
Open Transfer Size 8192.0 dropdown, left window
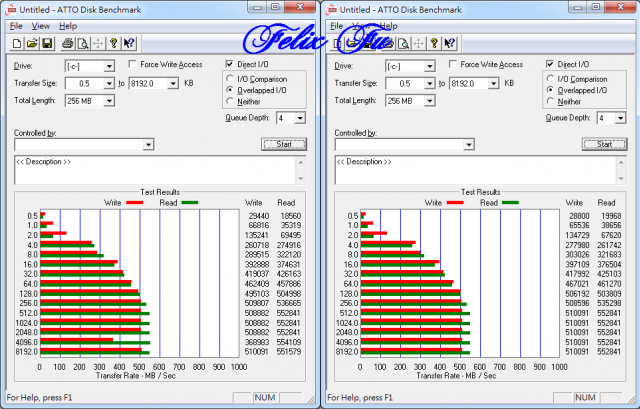[x=173, y=84]
